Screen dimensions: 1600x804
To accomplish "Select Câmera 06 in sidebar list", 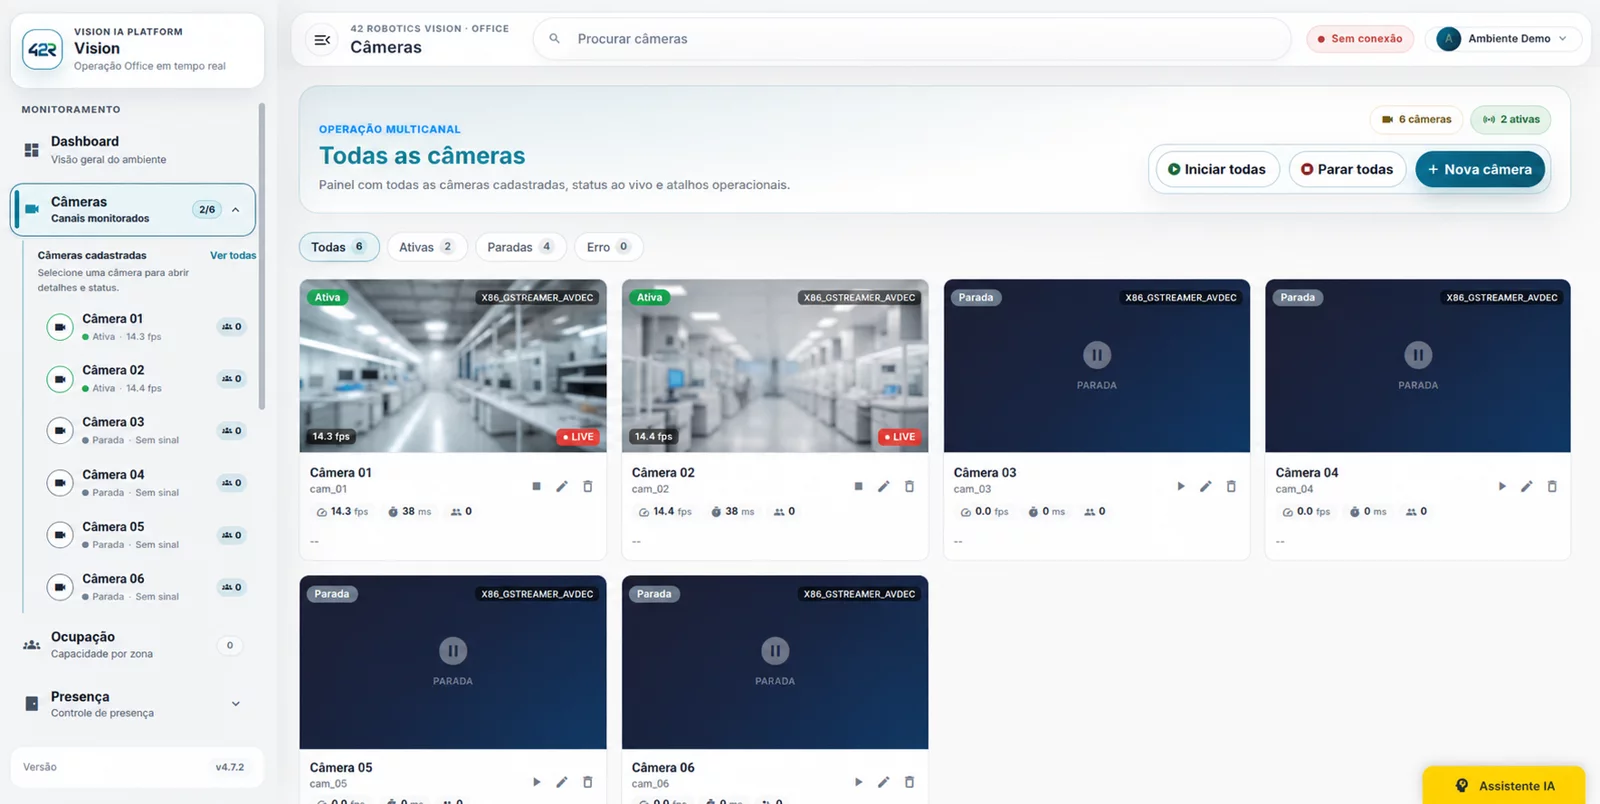I will [145, 587].
